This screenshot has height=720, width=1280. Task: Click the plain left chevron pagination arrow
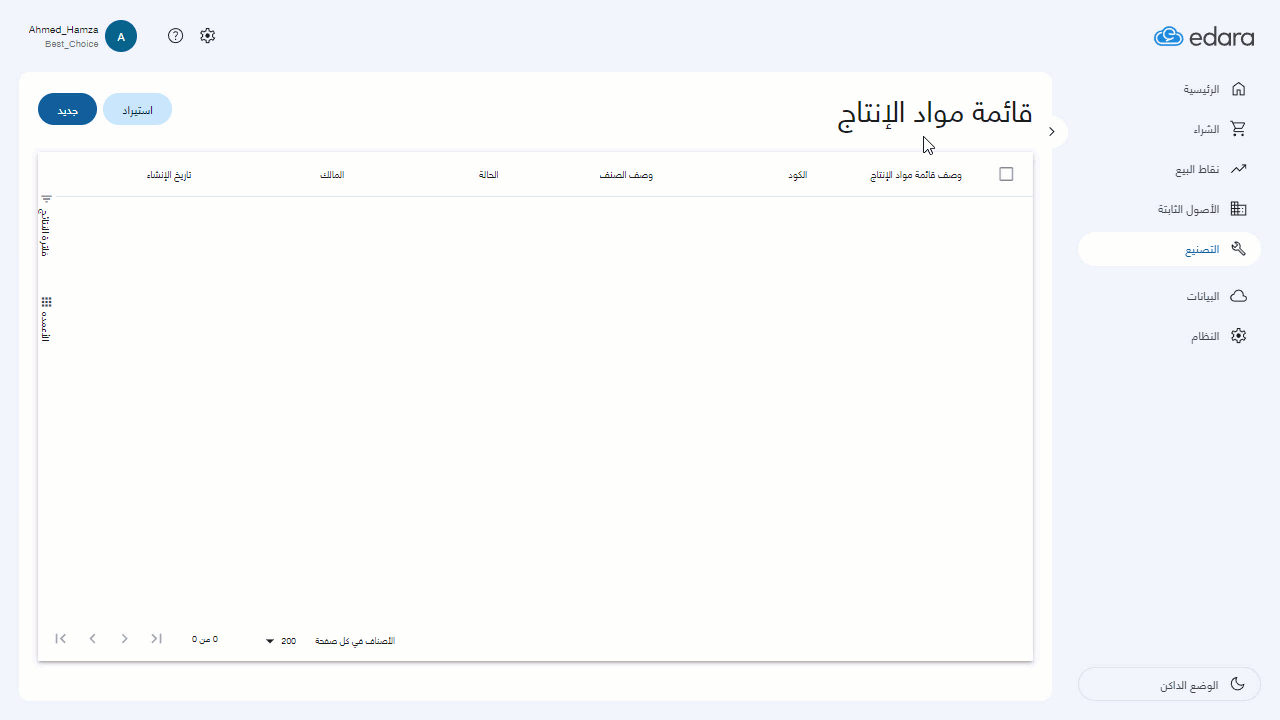pos(93,639)
